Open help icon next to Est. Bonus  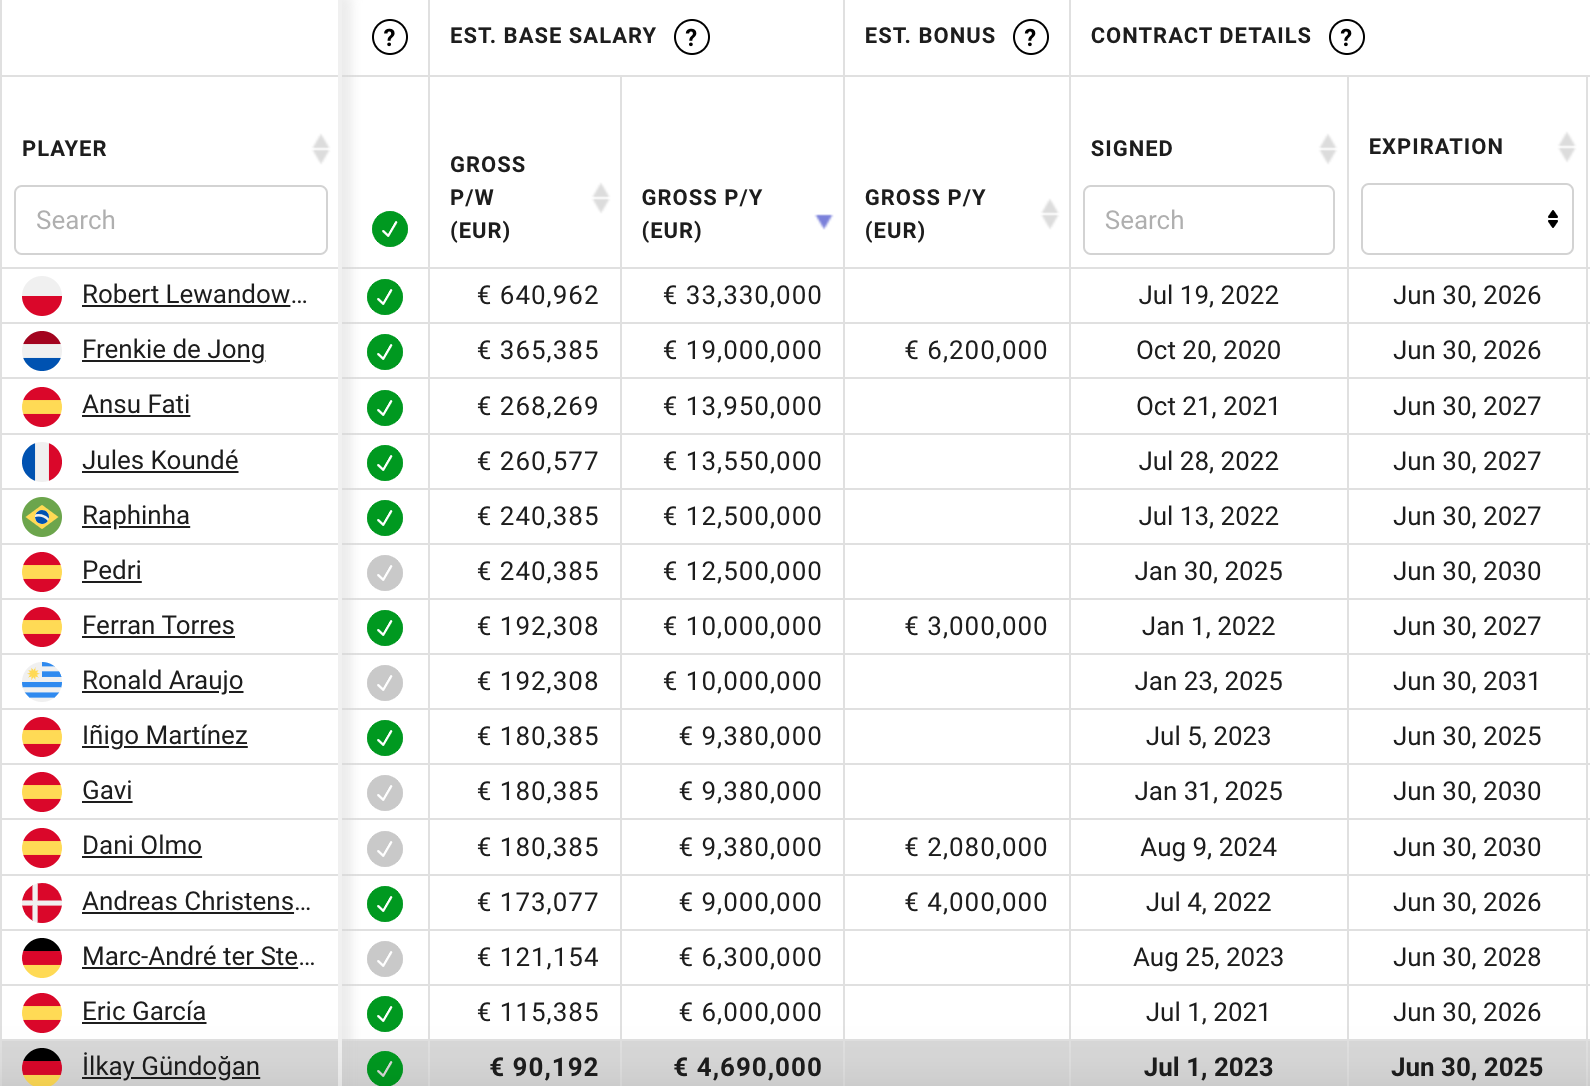pos(1030,37)
